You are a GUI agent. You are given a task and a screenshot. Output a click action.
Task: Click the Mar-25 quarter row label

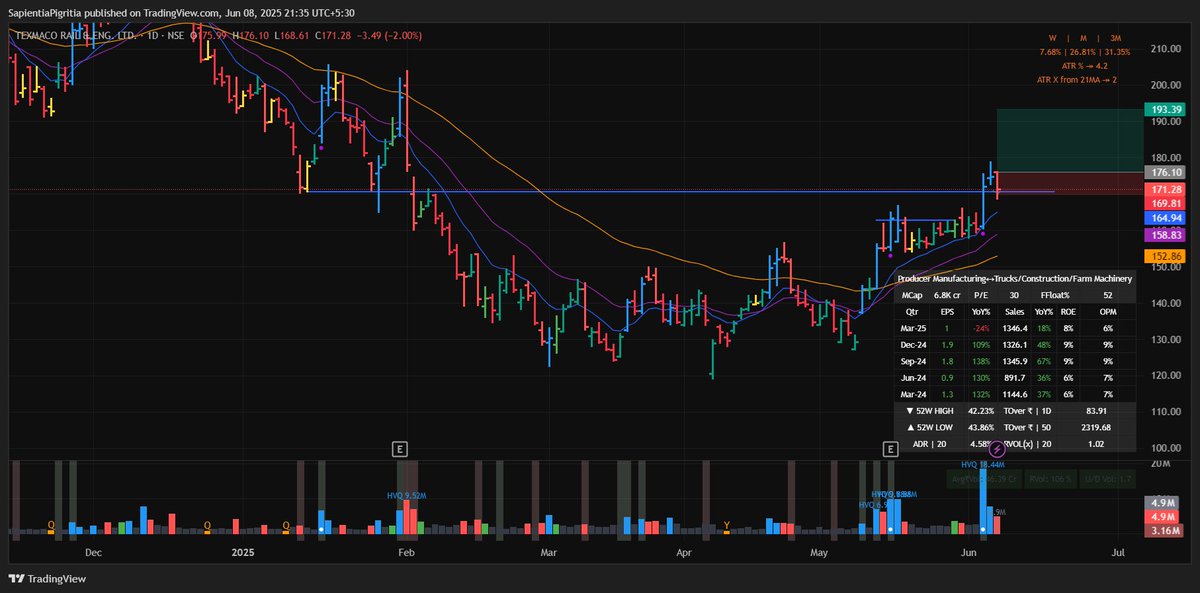tap(911, 328)
